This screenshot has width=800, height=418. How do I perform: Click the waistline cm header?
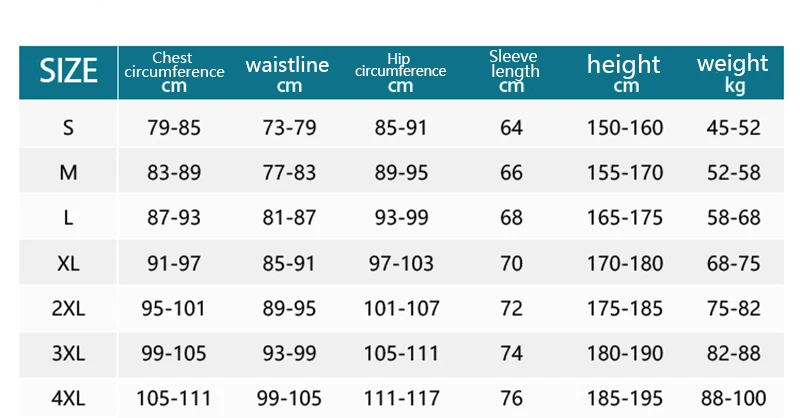click(x=287, y=73)
